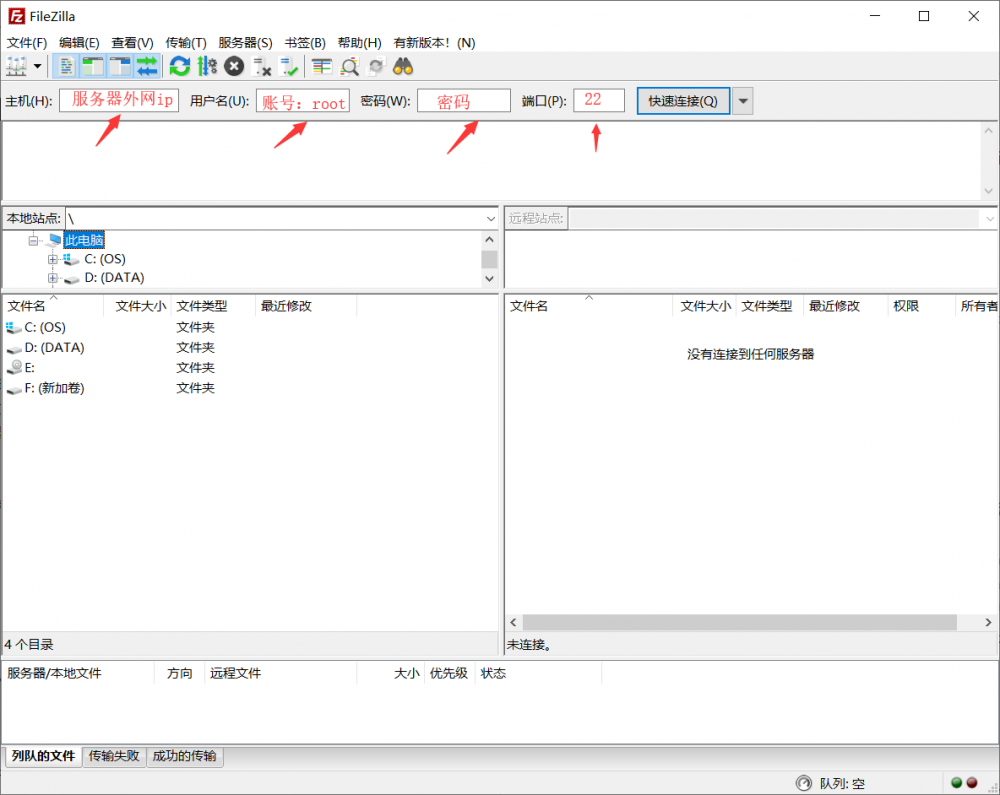Toggle processing of the transfer queue

[x=206, y=65]
